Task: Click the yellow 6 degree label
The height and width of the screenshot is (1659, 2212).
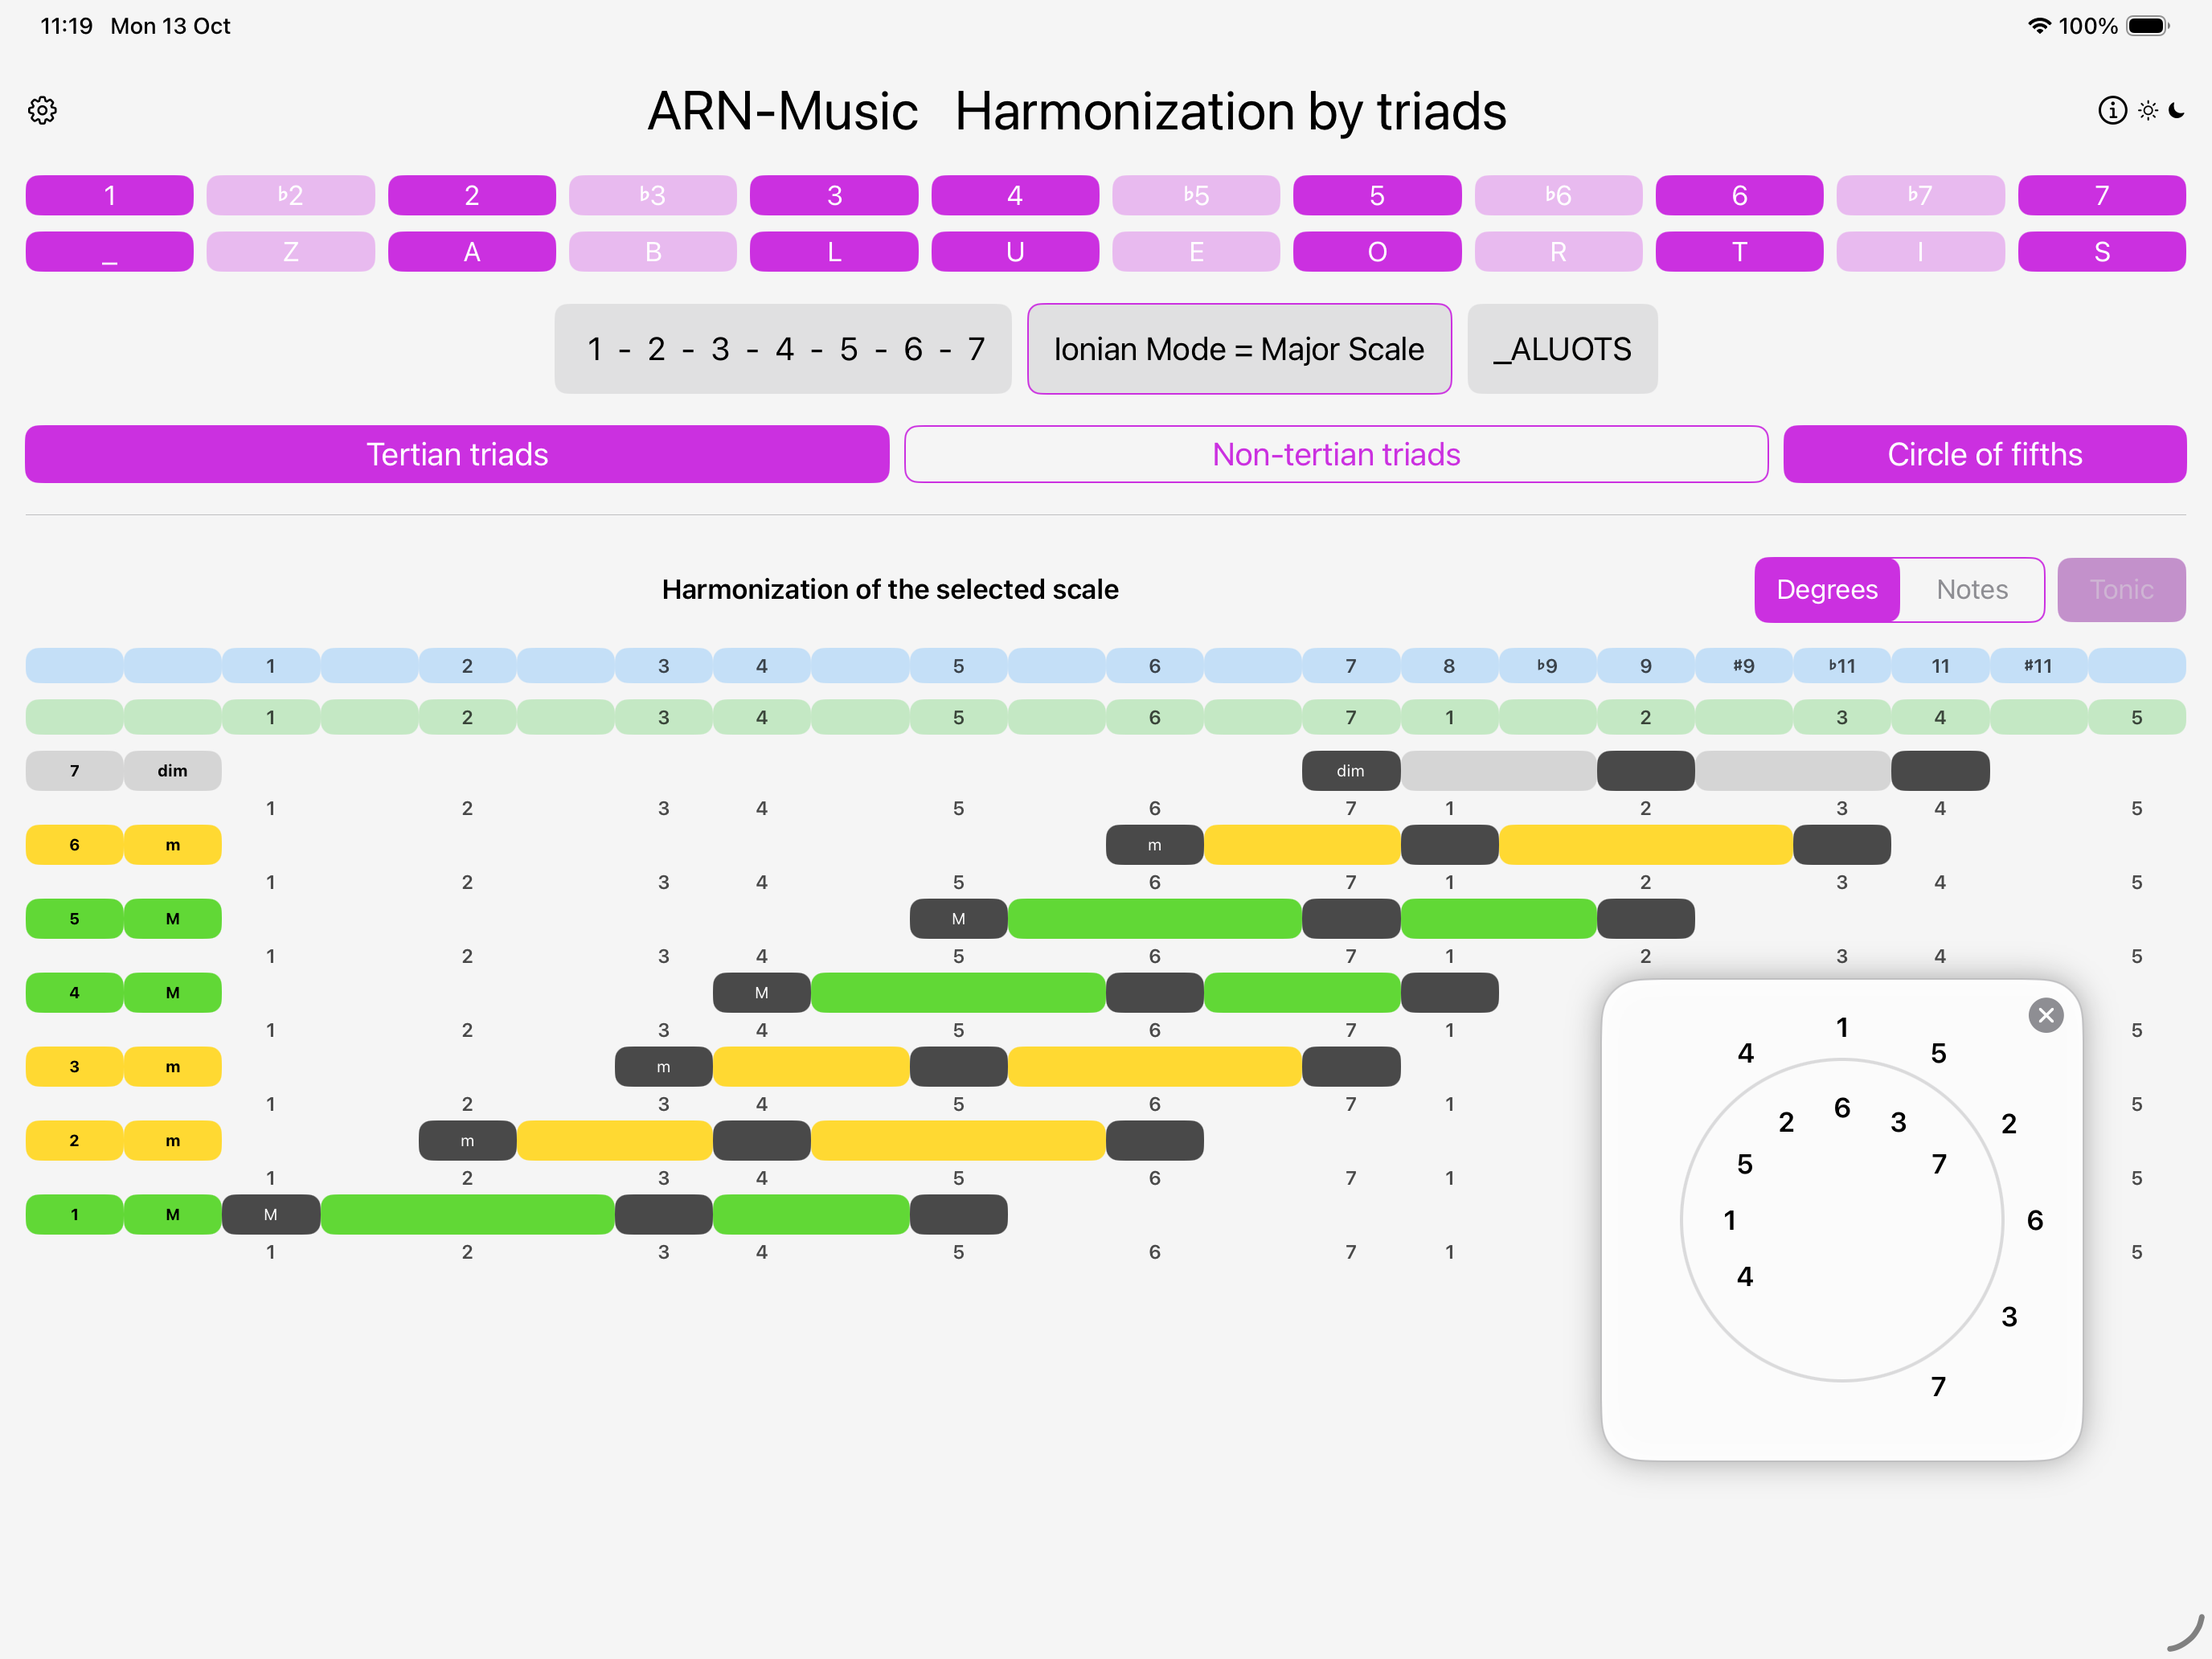Action: click(x=74, y=845)
